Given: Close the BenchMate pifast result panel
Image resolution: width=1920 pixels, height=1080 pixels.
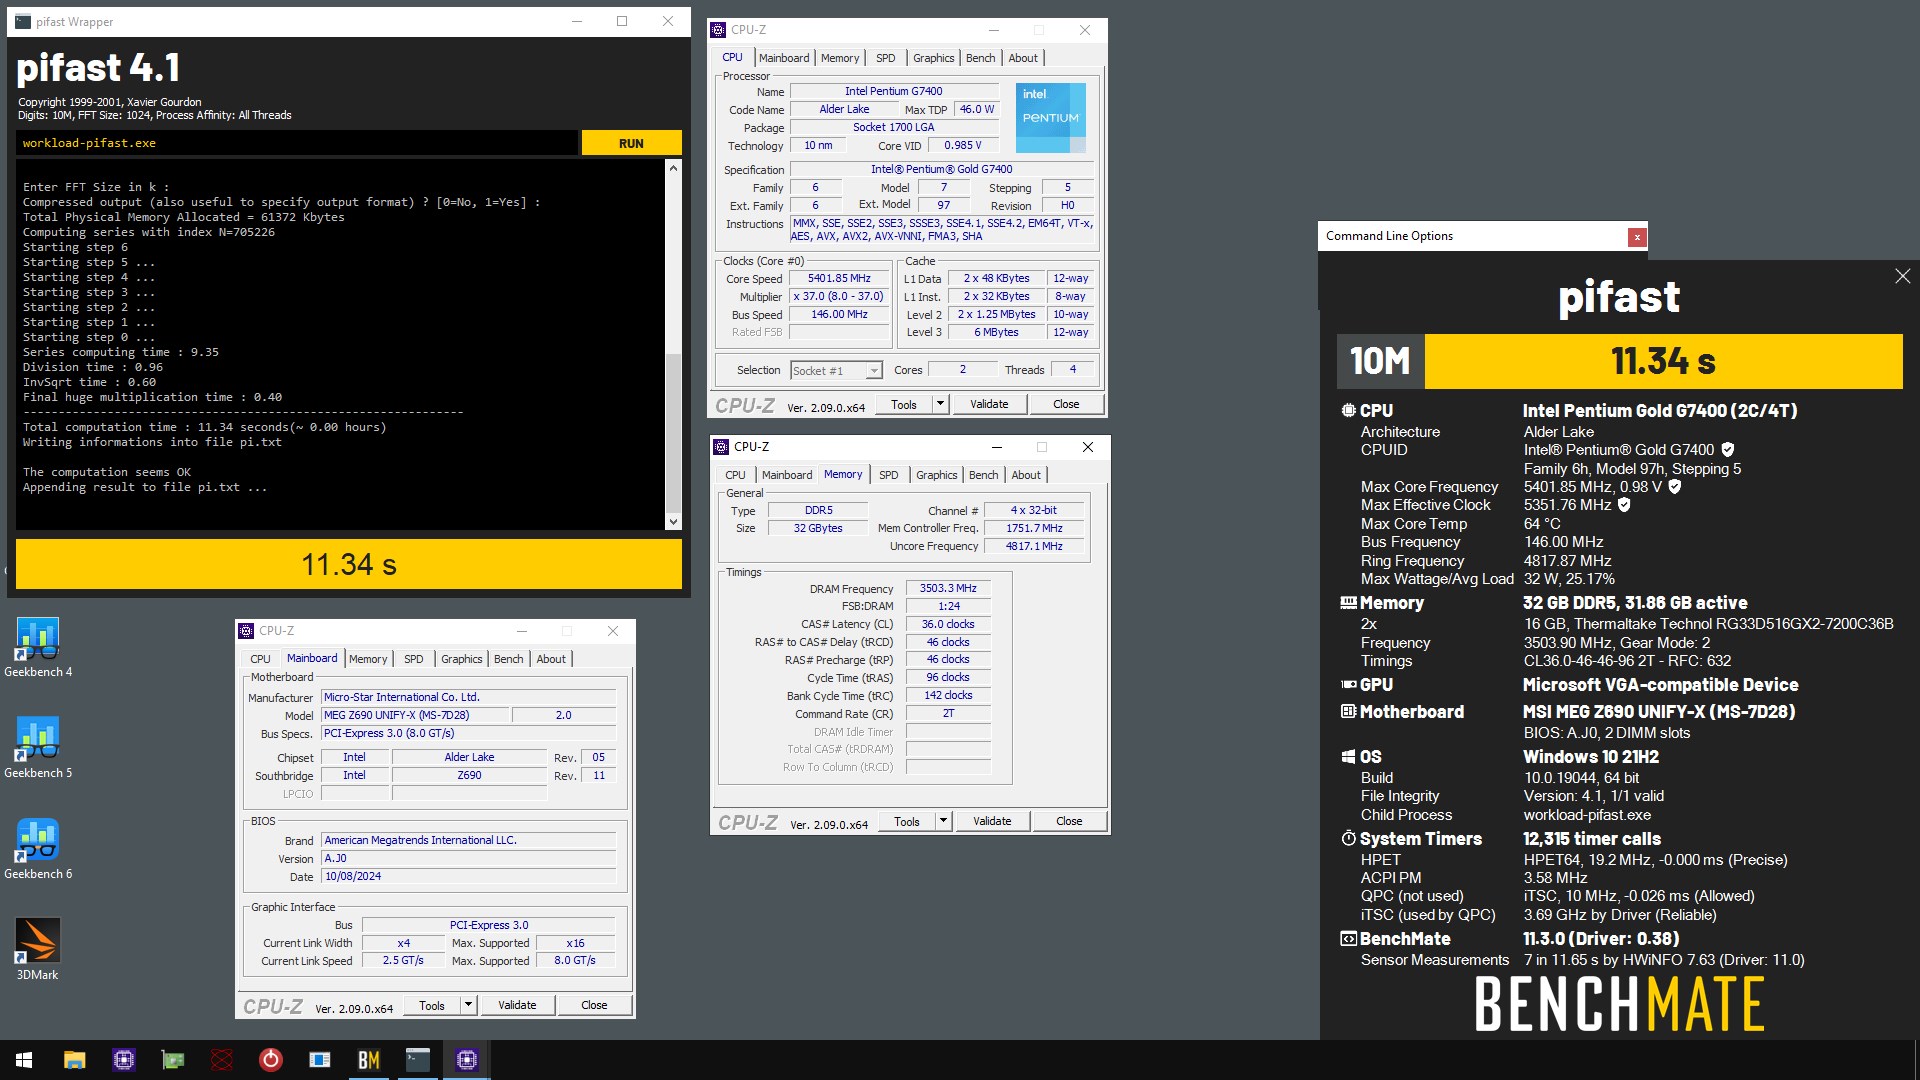Looking at the screenshot, I should point(1902,276).
